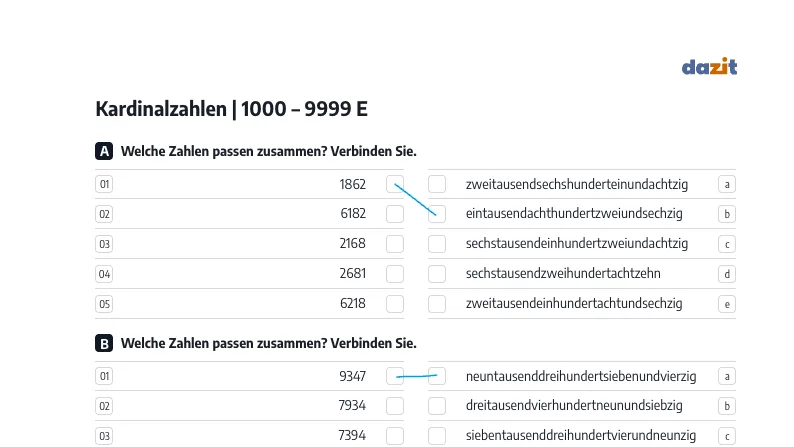
Task: Click the 05 label beside 6218
Action: (104, 304)
